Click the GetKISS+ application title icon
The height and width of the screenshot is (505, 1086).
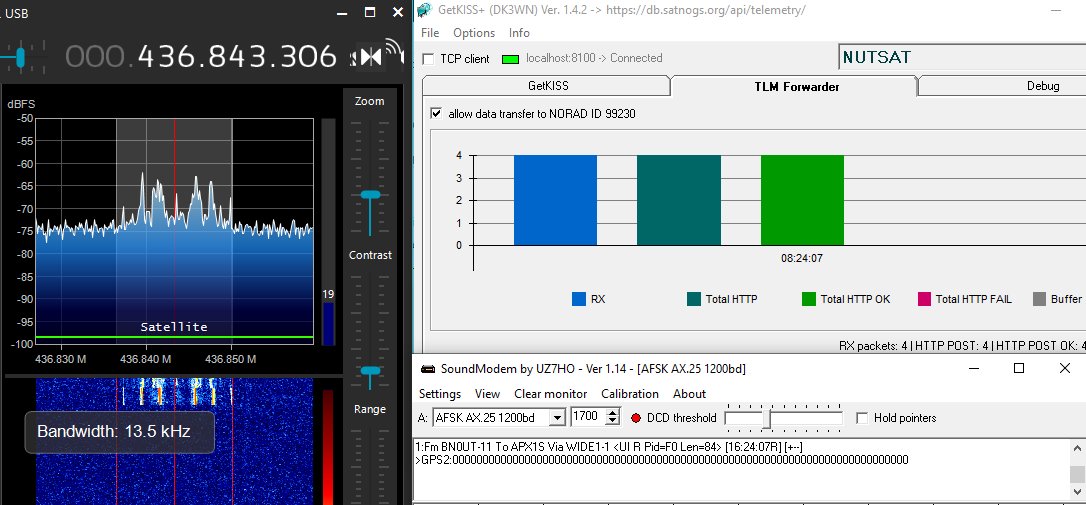click(x=425, y=10)
